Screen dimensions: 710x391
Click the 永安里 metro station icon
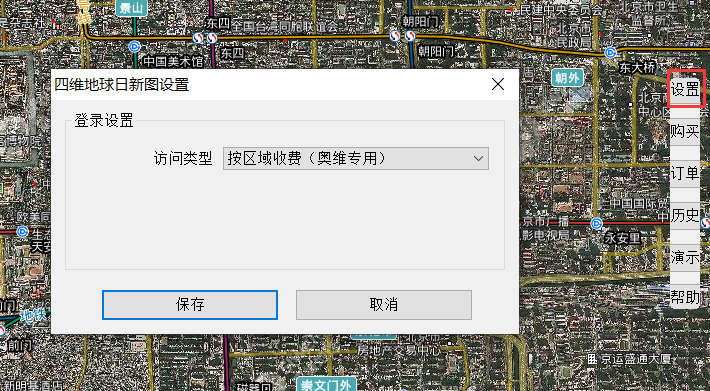click(597, 224)
